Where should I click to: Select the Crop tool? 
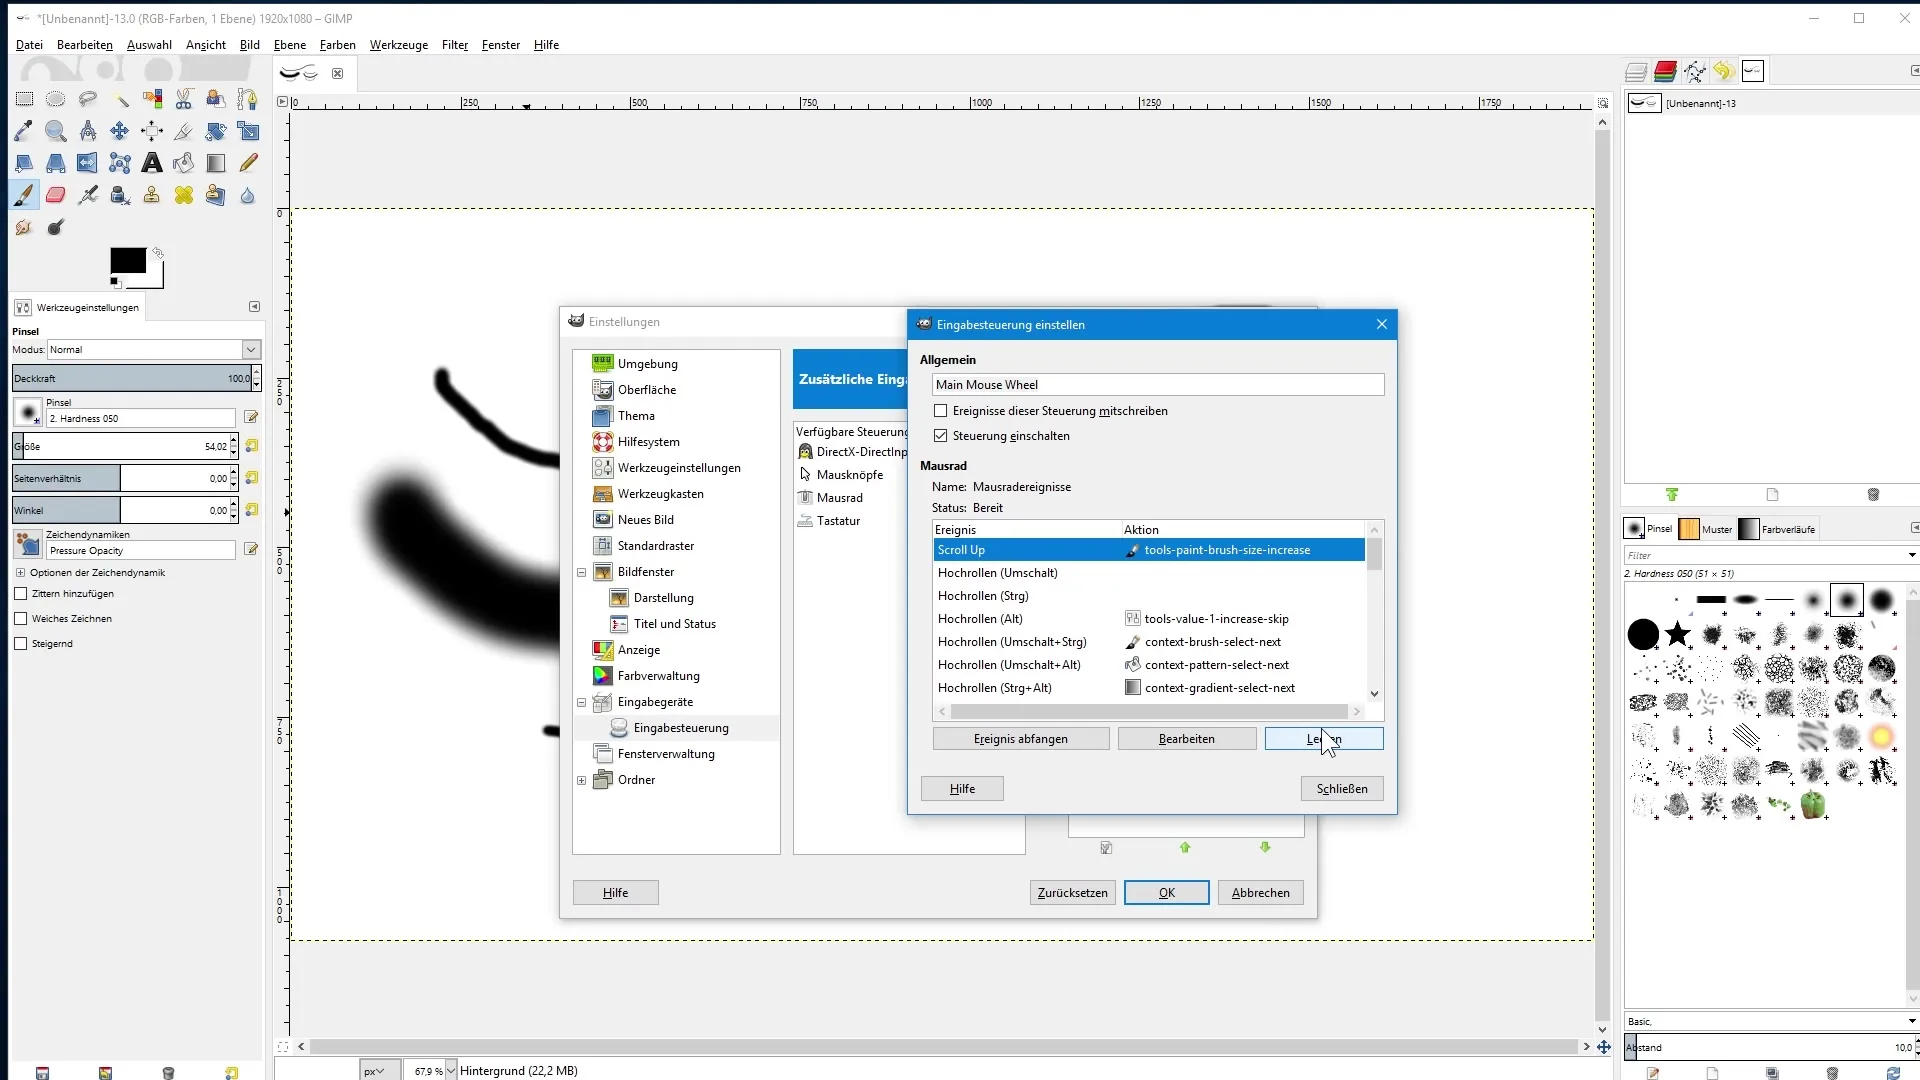coord(184,131)
